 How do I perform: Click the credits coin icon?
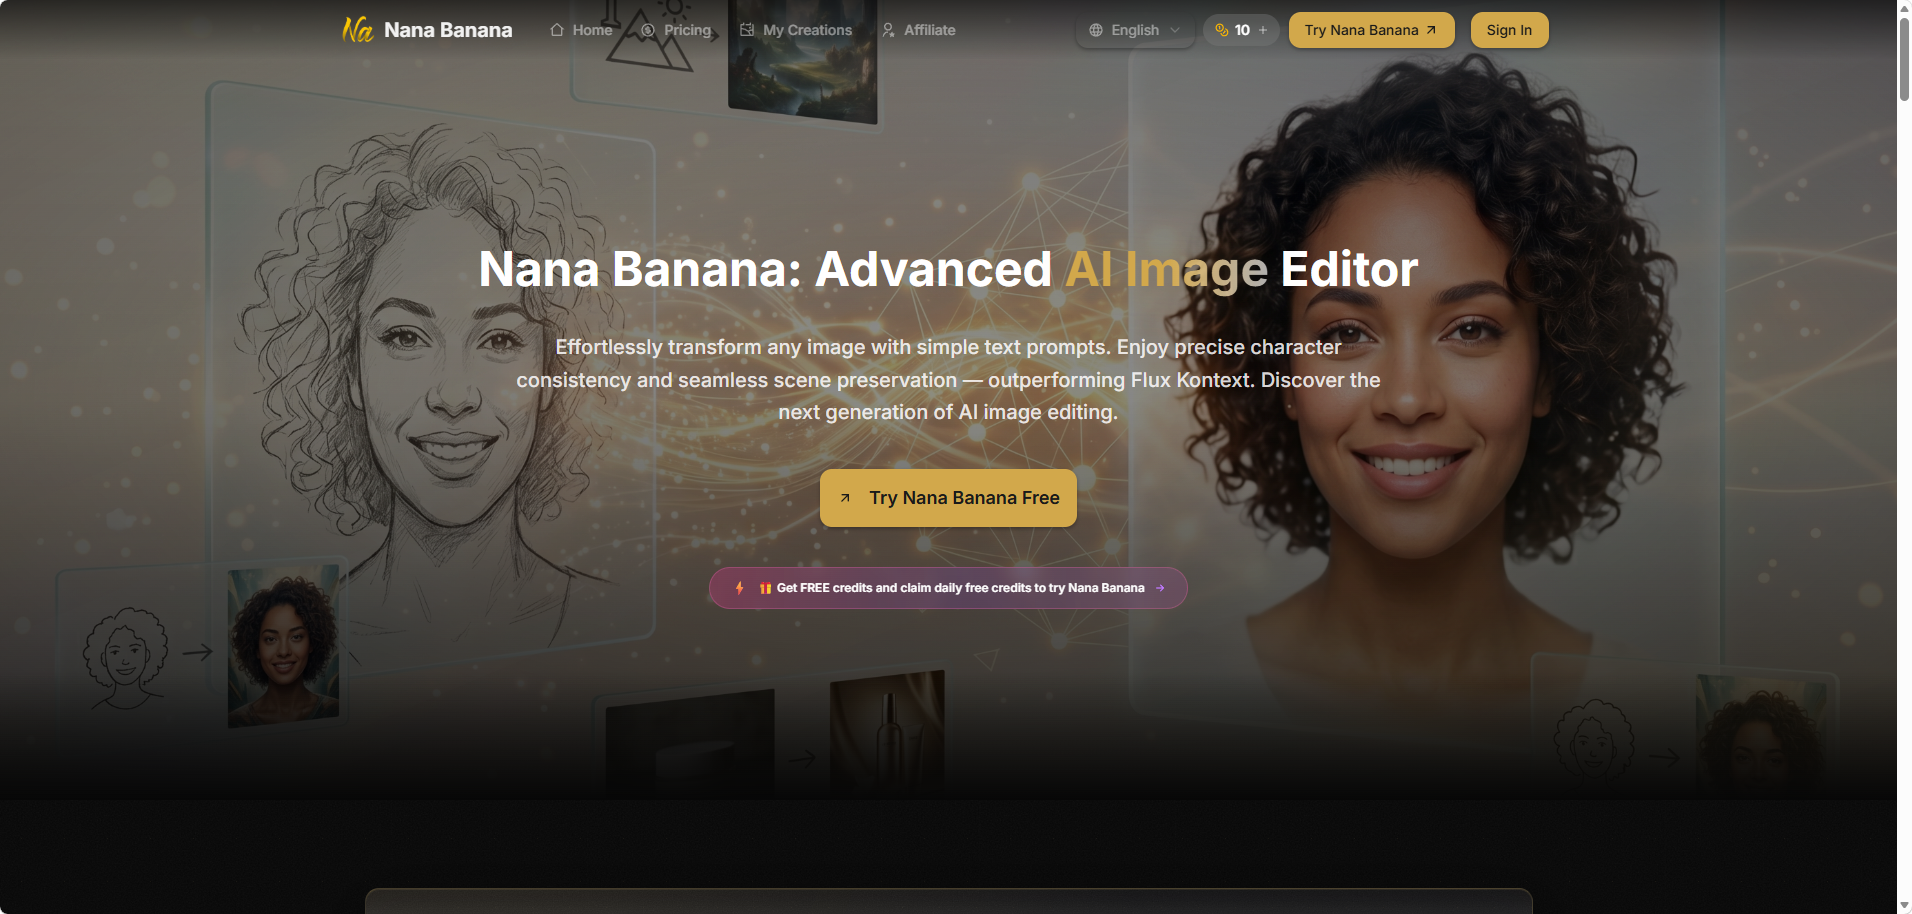point(1221,30)
